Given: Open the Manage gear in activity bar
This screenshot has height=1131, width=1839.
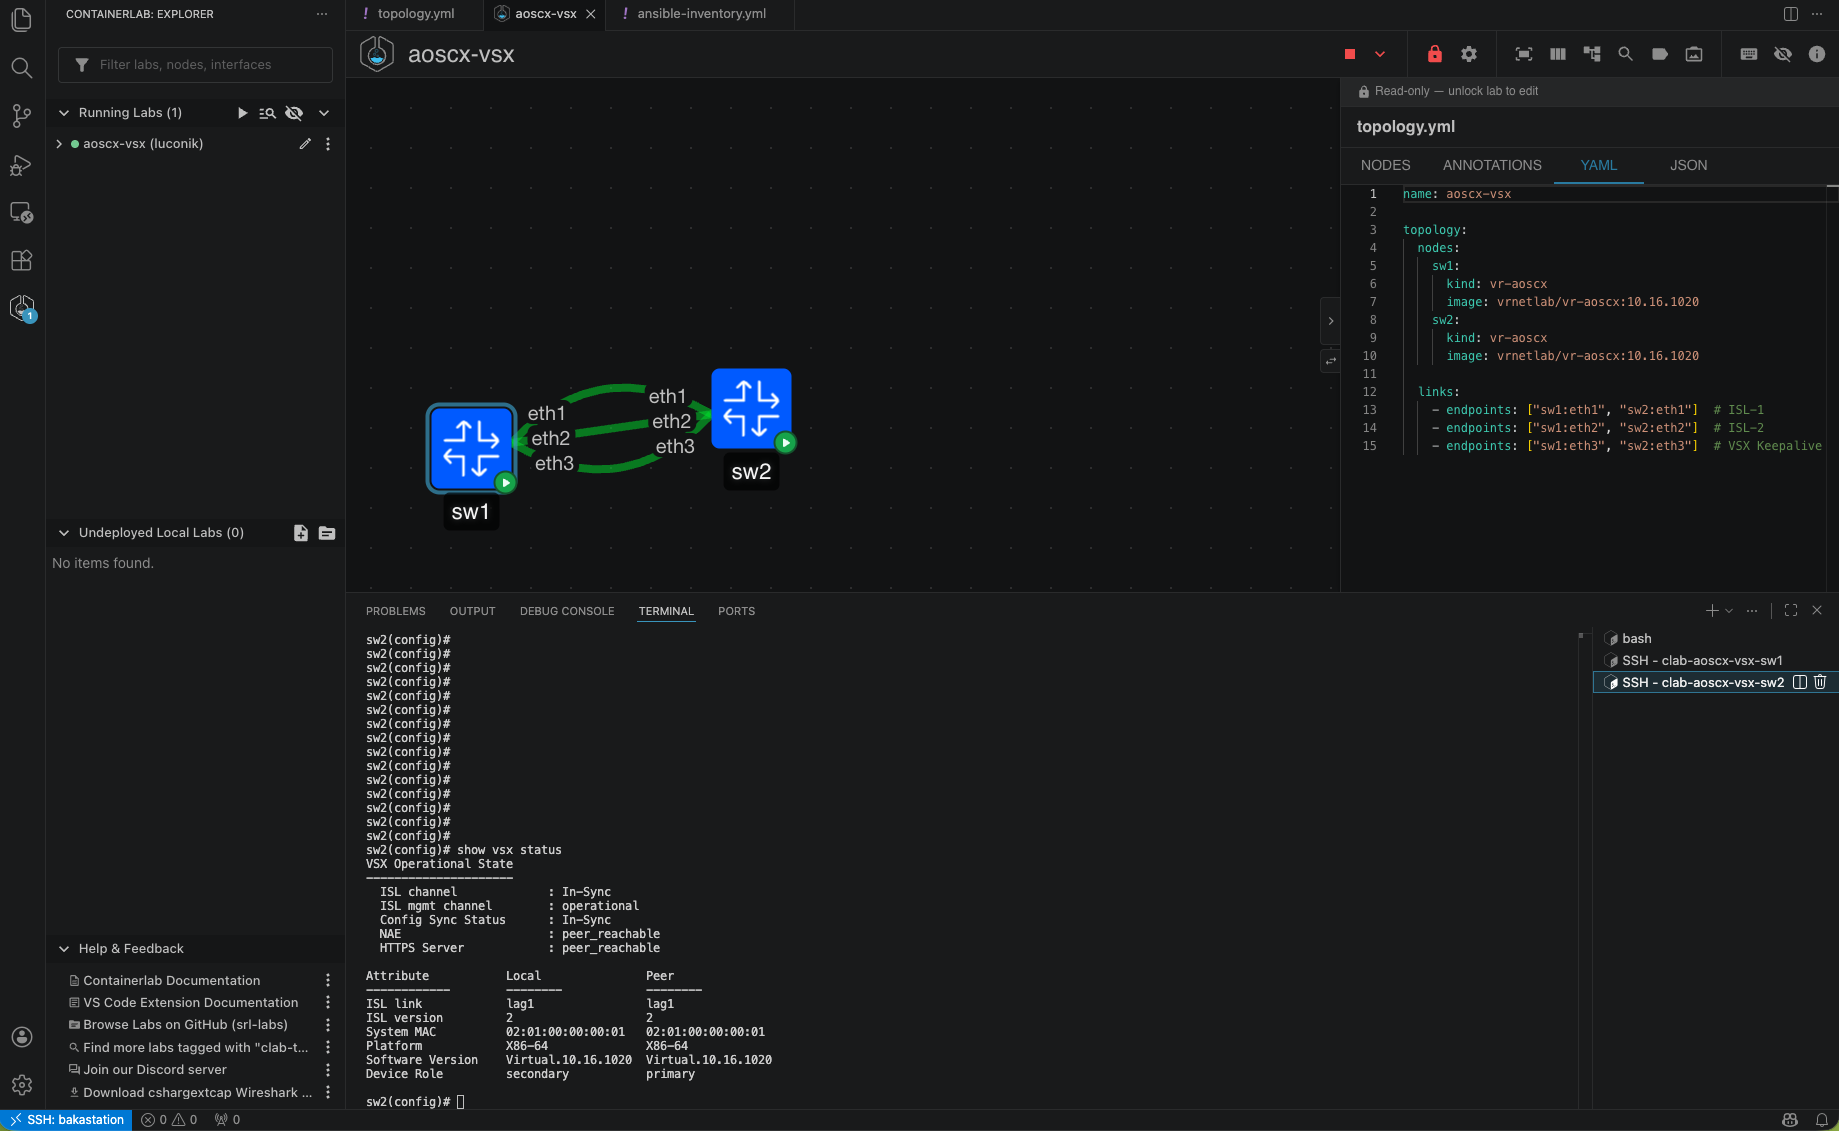Looking at the screenshot, I should point(21,1085).
